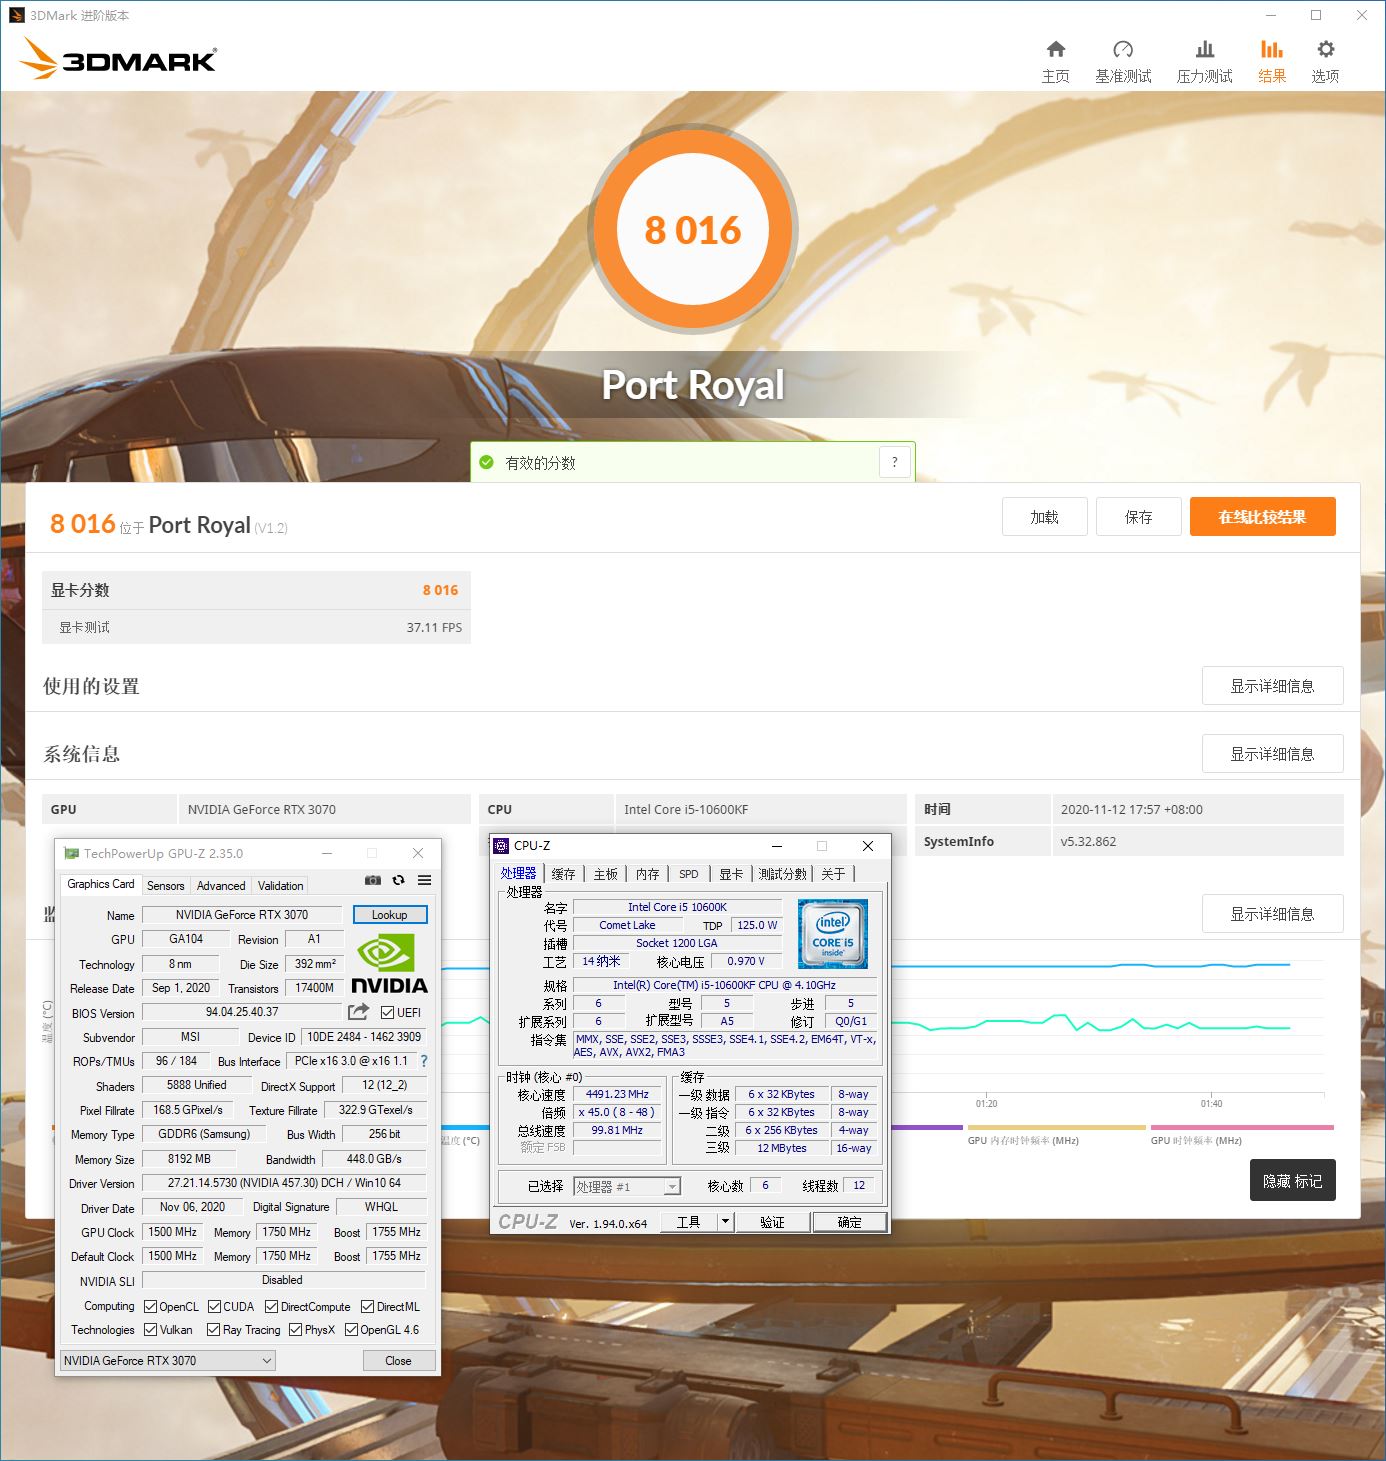1386x1461 pixels.
Task: Click the 01:20 timeline marker on chart
Action: pyautogui.click(x=986, y=1103)
